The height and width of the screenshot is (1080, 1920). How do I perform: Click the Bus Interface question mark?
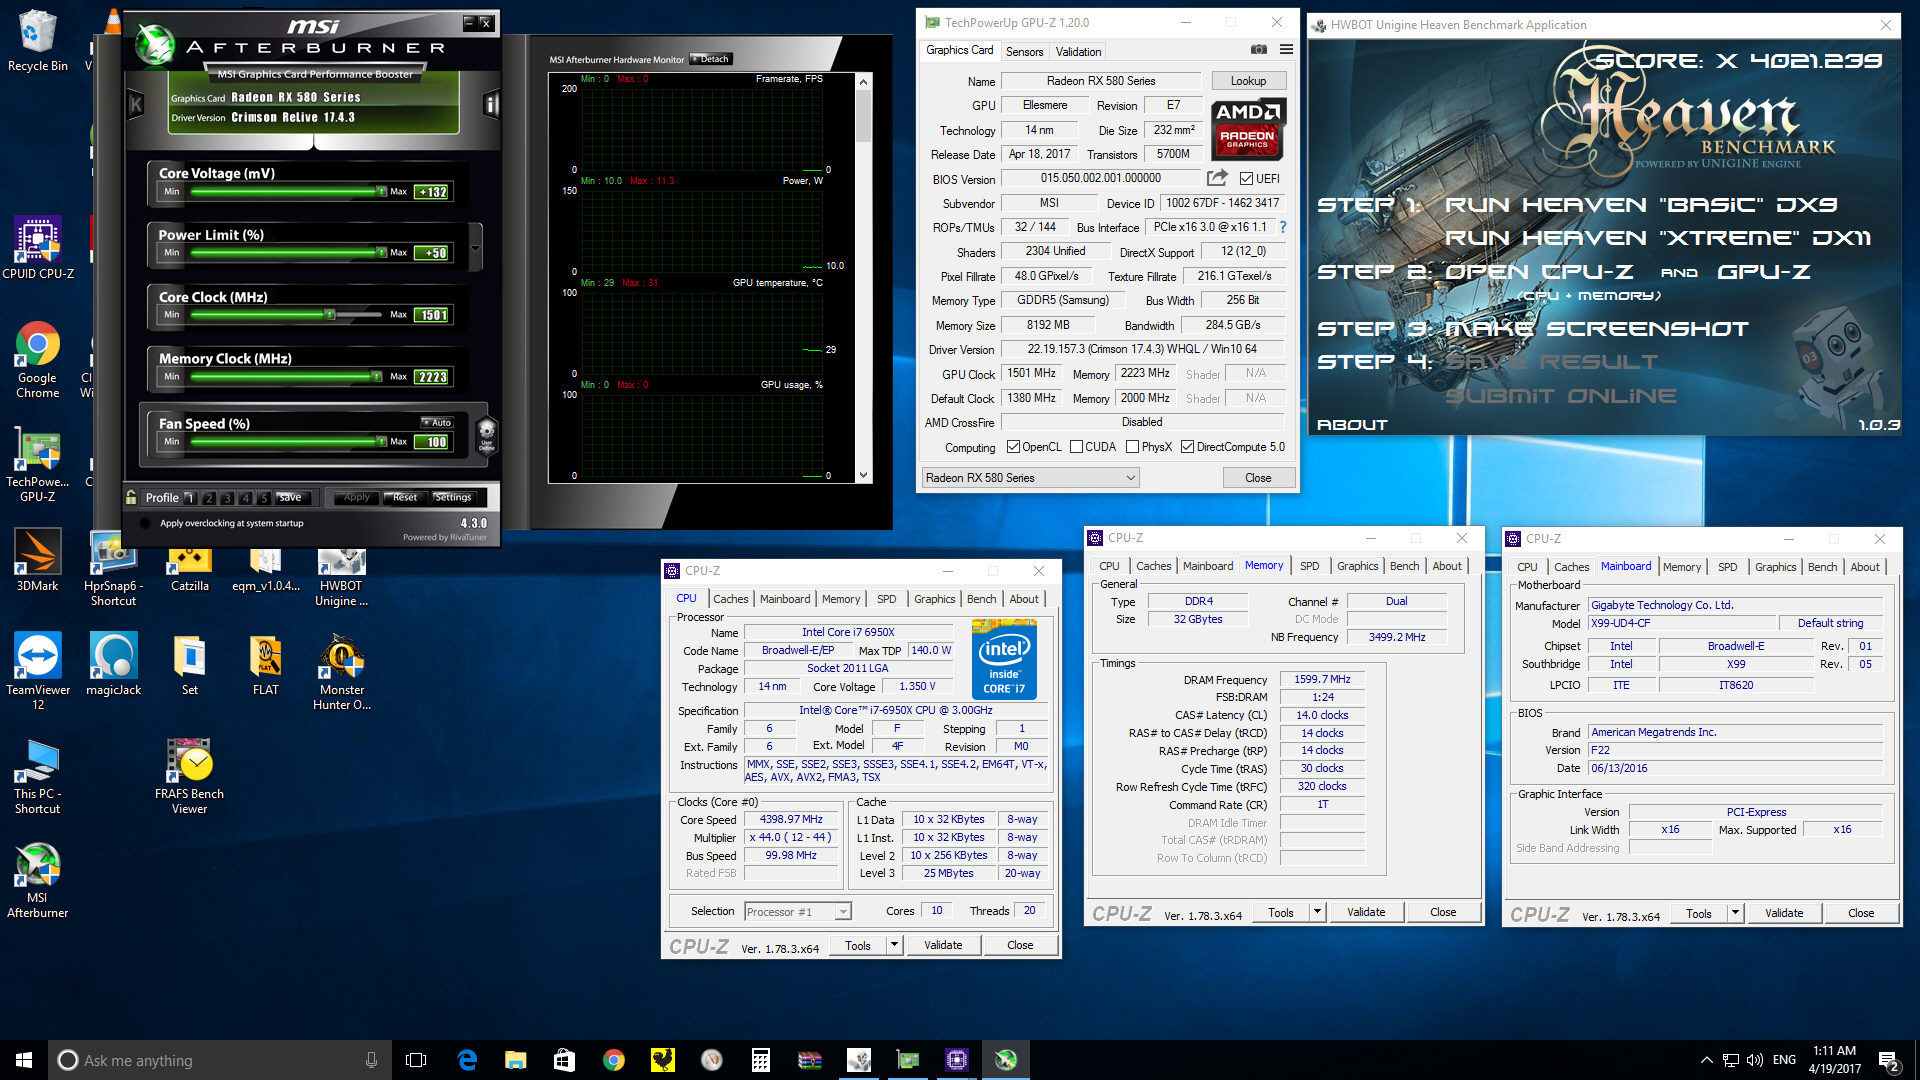pyautogui.click(x=1283, y=227)
